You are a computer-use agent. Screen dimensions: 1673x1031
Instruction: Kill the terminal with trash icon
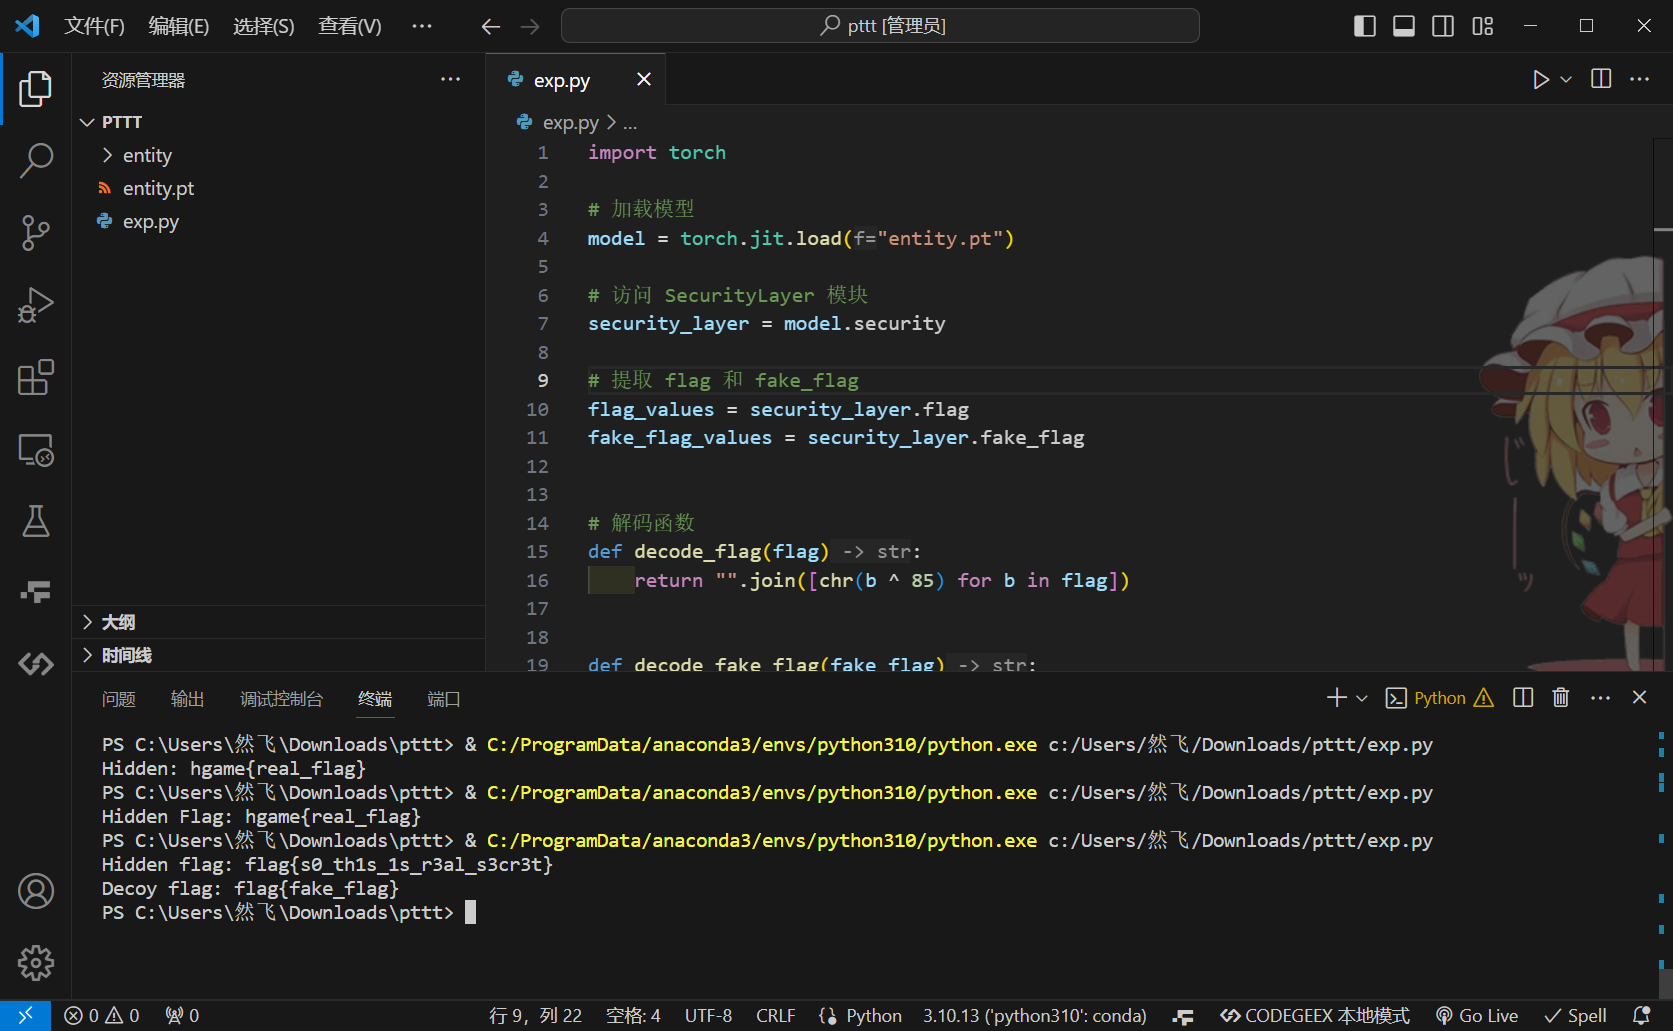click(x=1561, y=698)
